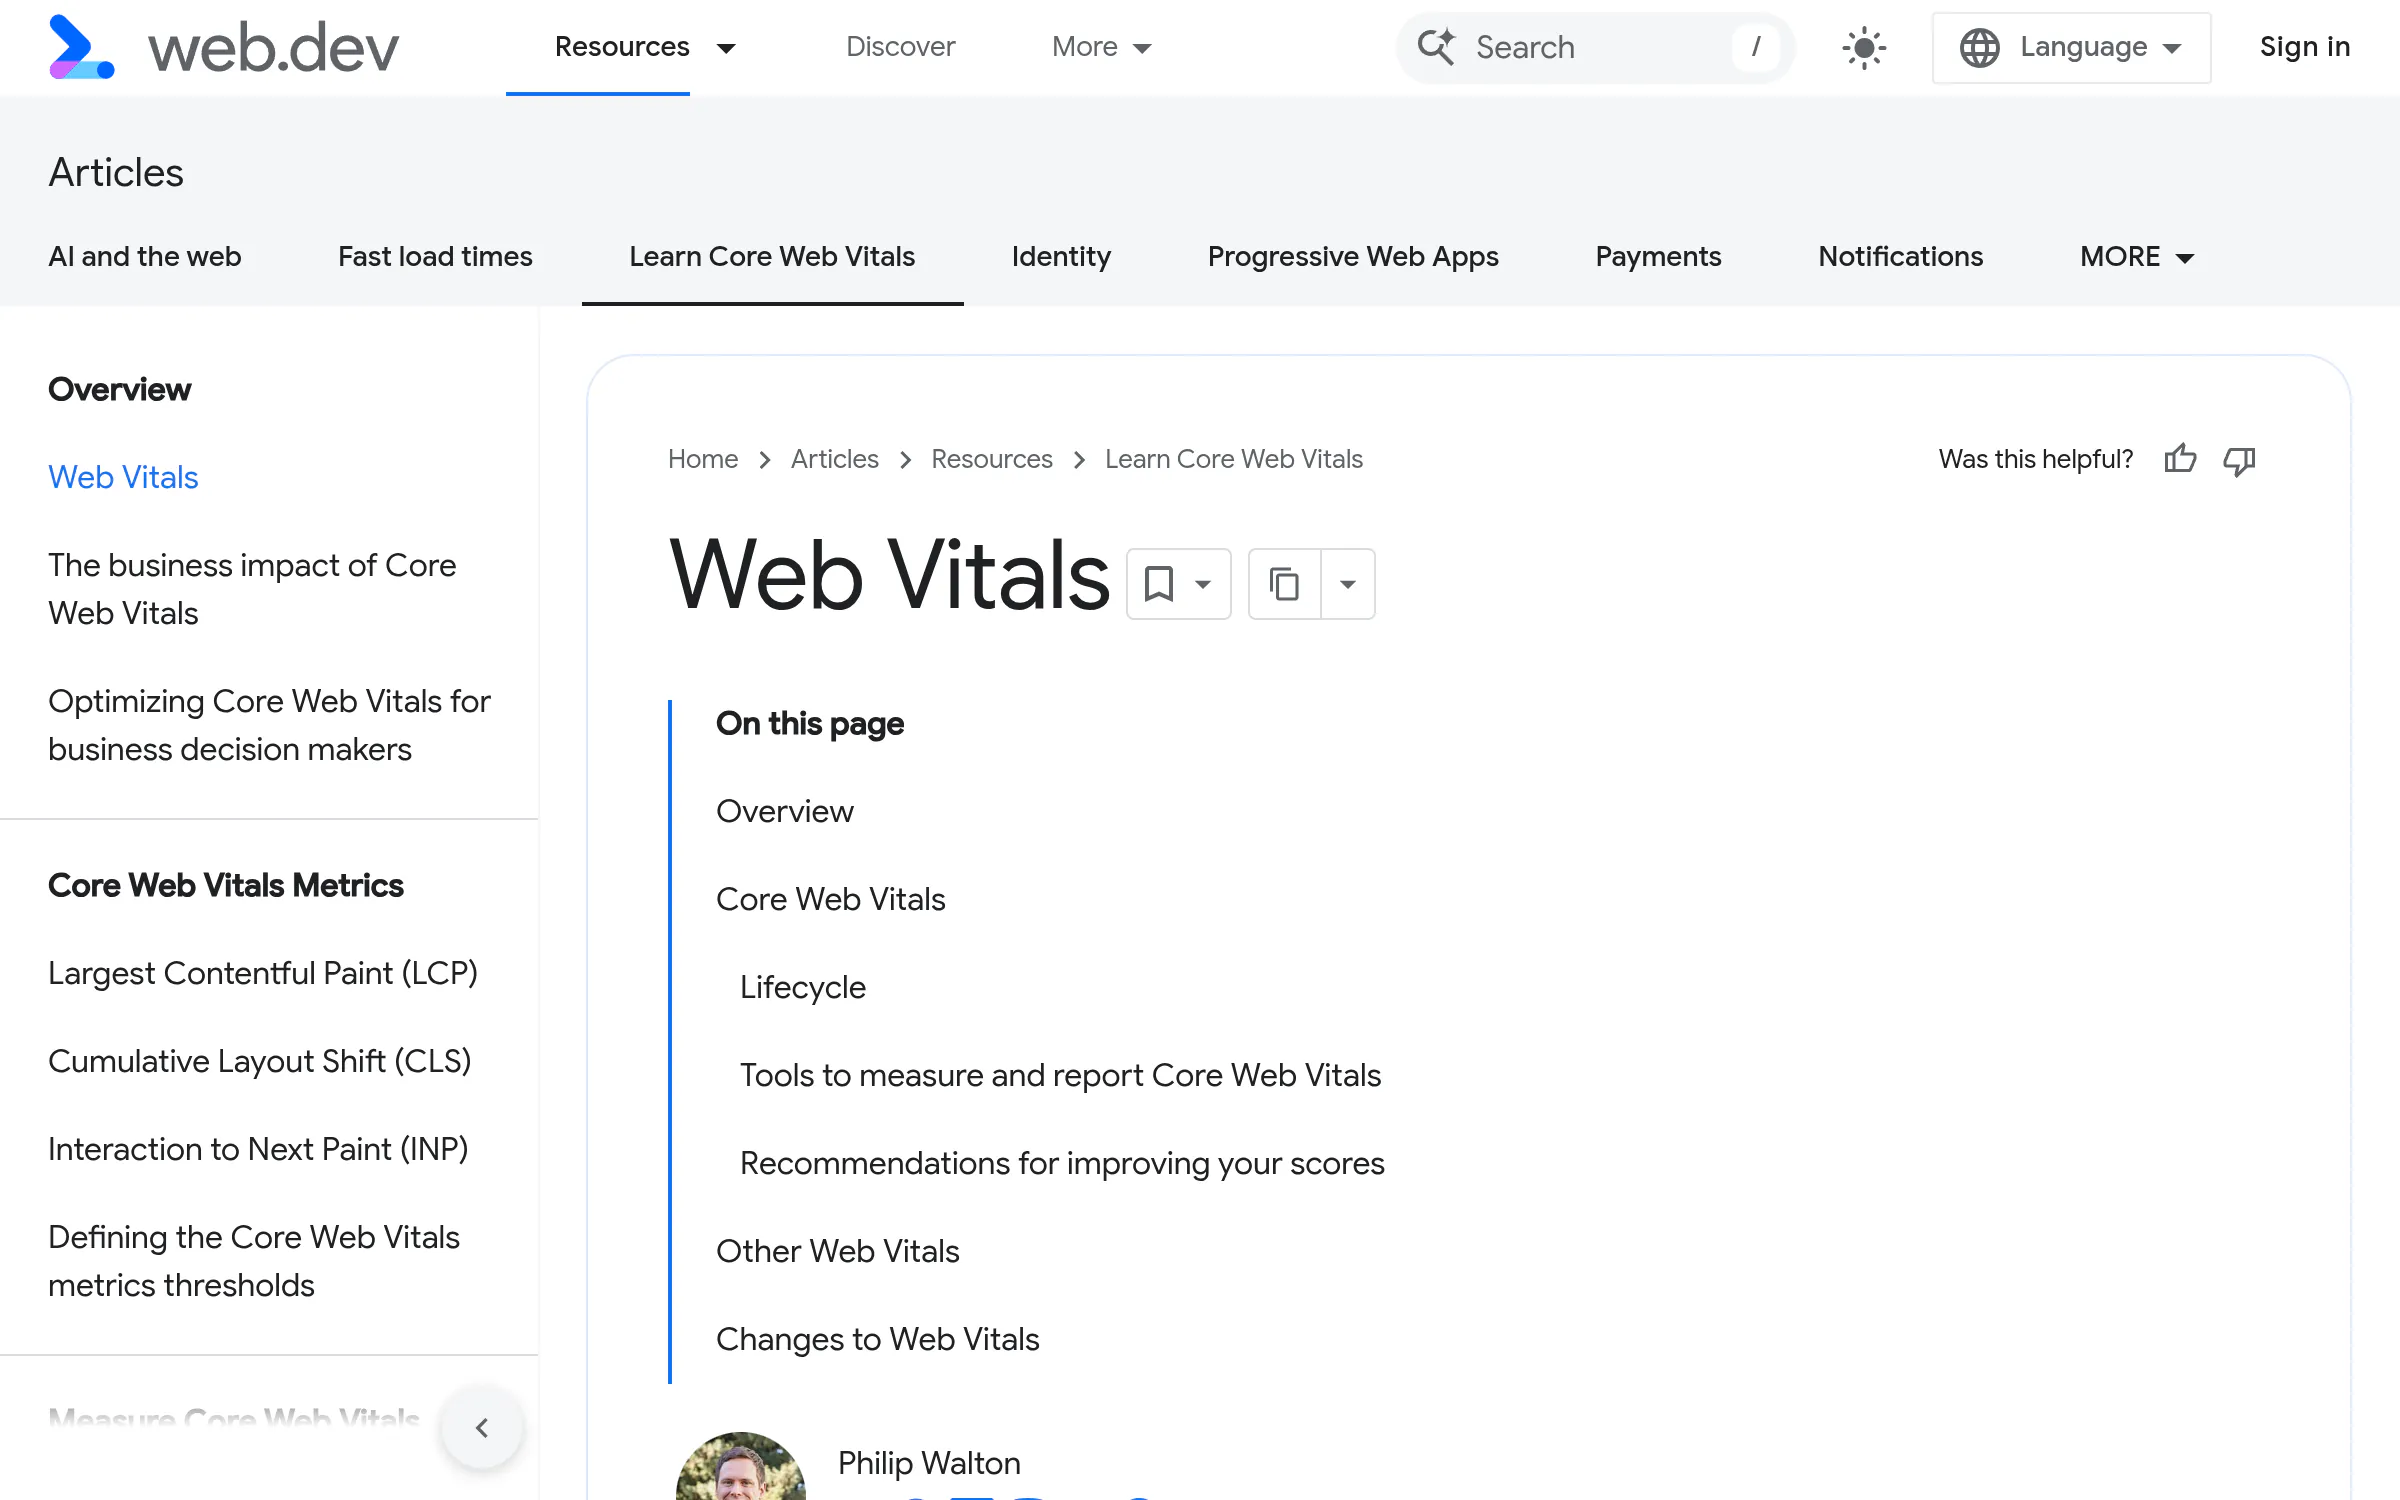
Task: Open the Notifications tab
Action: pyautogui.click(x=1900, y=257)
